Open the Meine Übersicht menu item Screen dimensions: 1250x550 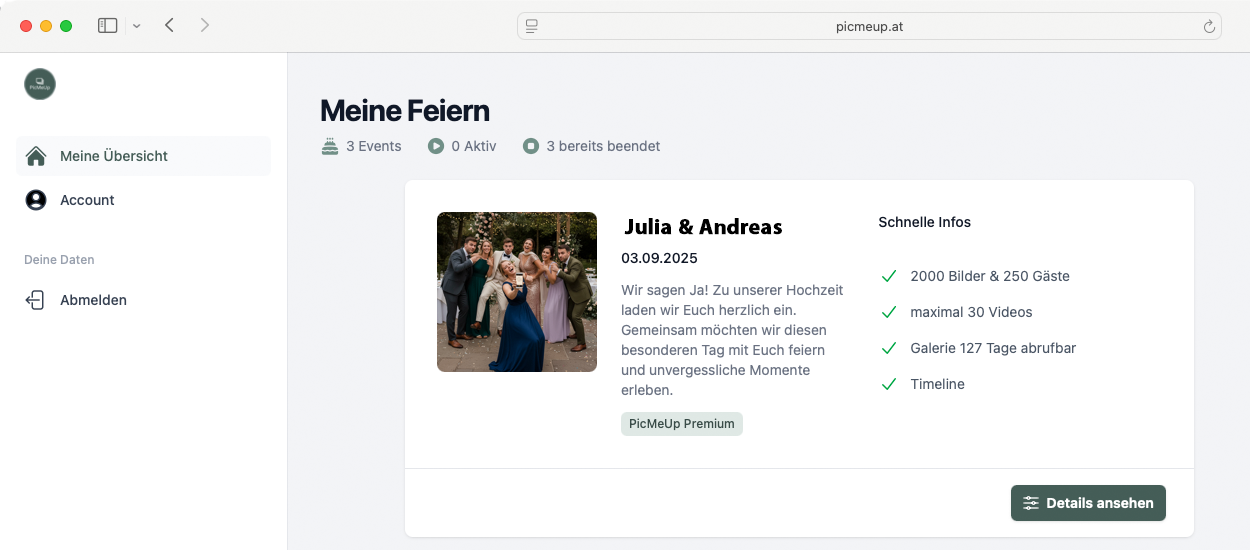[x=114, y=156]
